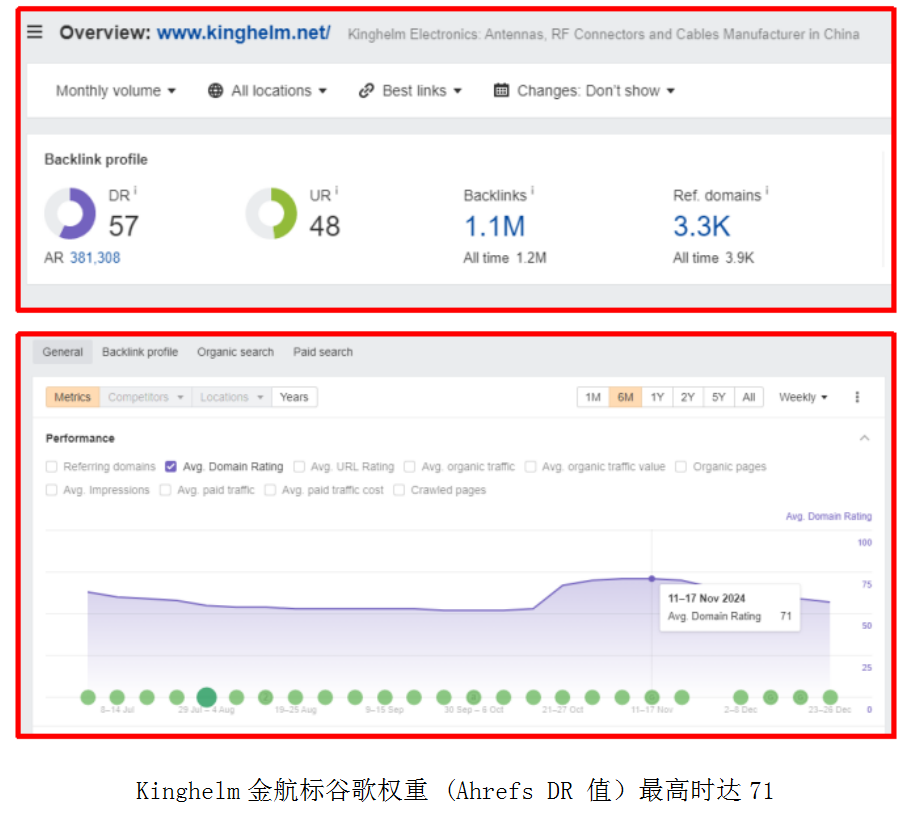Set range to 6M

point(625,397)
